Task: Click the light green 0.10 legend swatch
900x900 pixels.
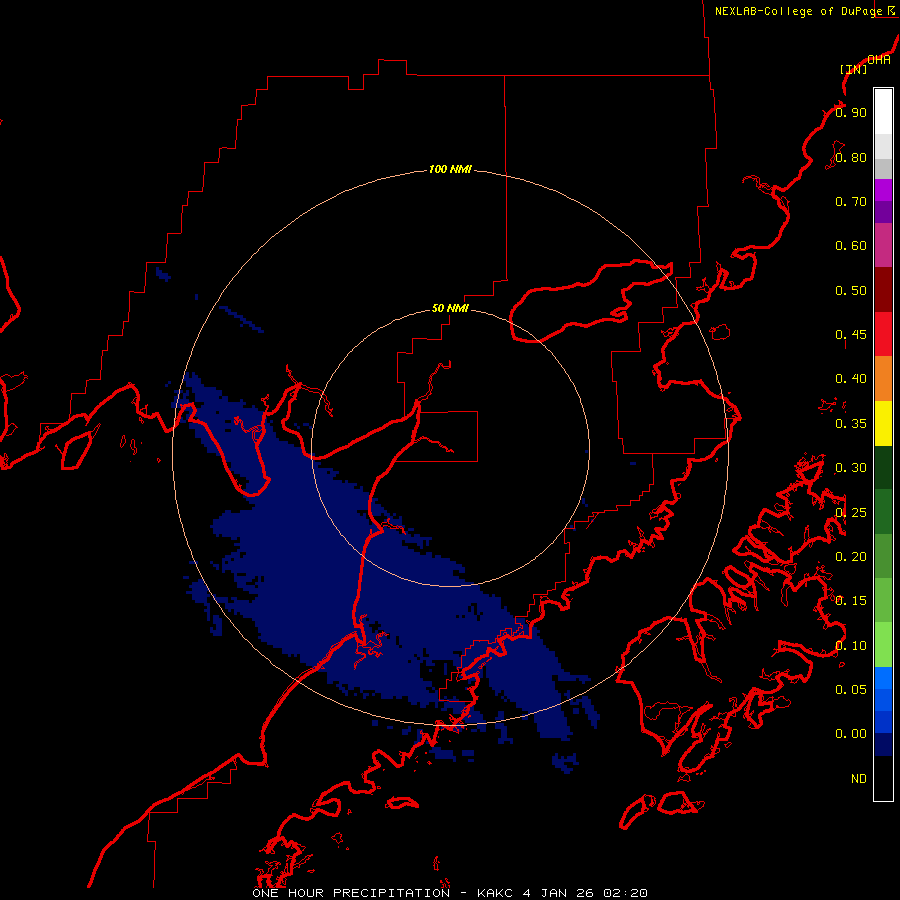Action: pyautogui.click(x=883, y=645)
